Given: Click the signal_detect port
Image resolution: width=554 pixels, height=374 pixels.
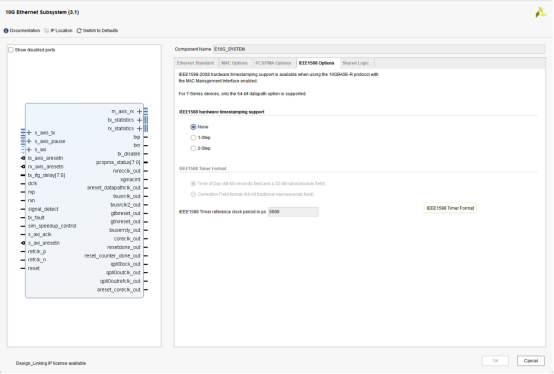Looking at the screenshot, I should [x=43, y=209].
